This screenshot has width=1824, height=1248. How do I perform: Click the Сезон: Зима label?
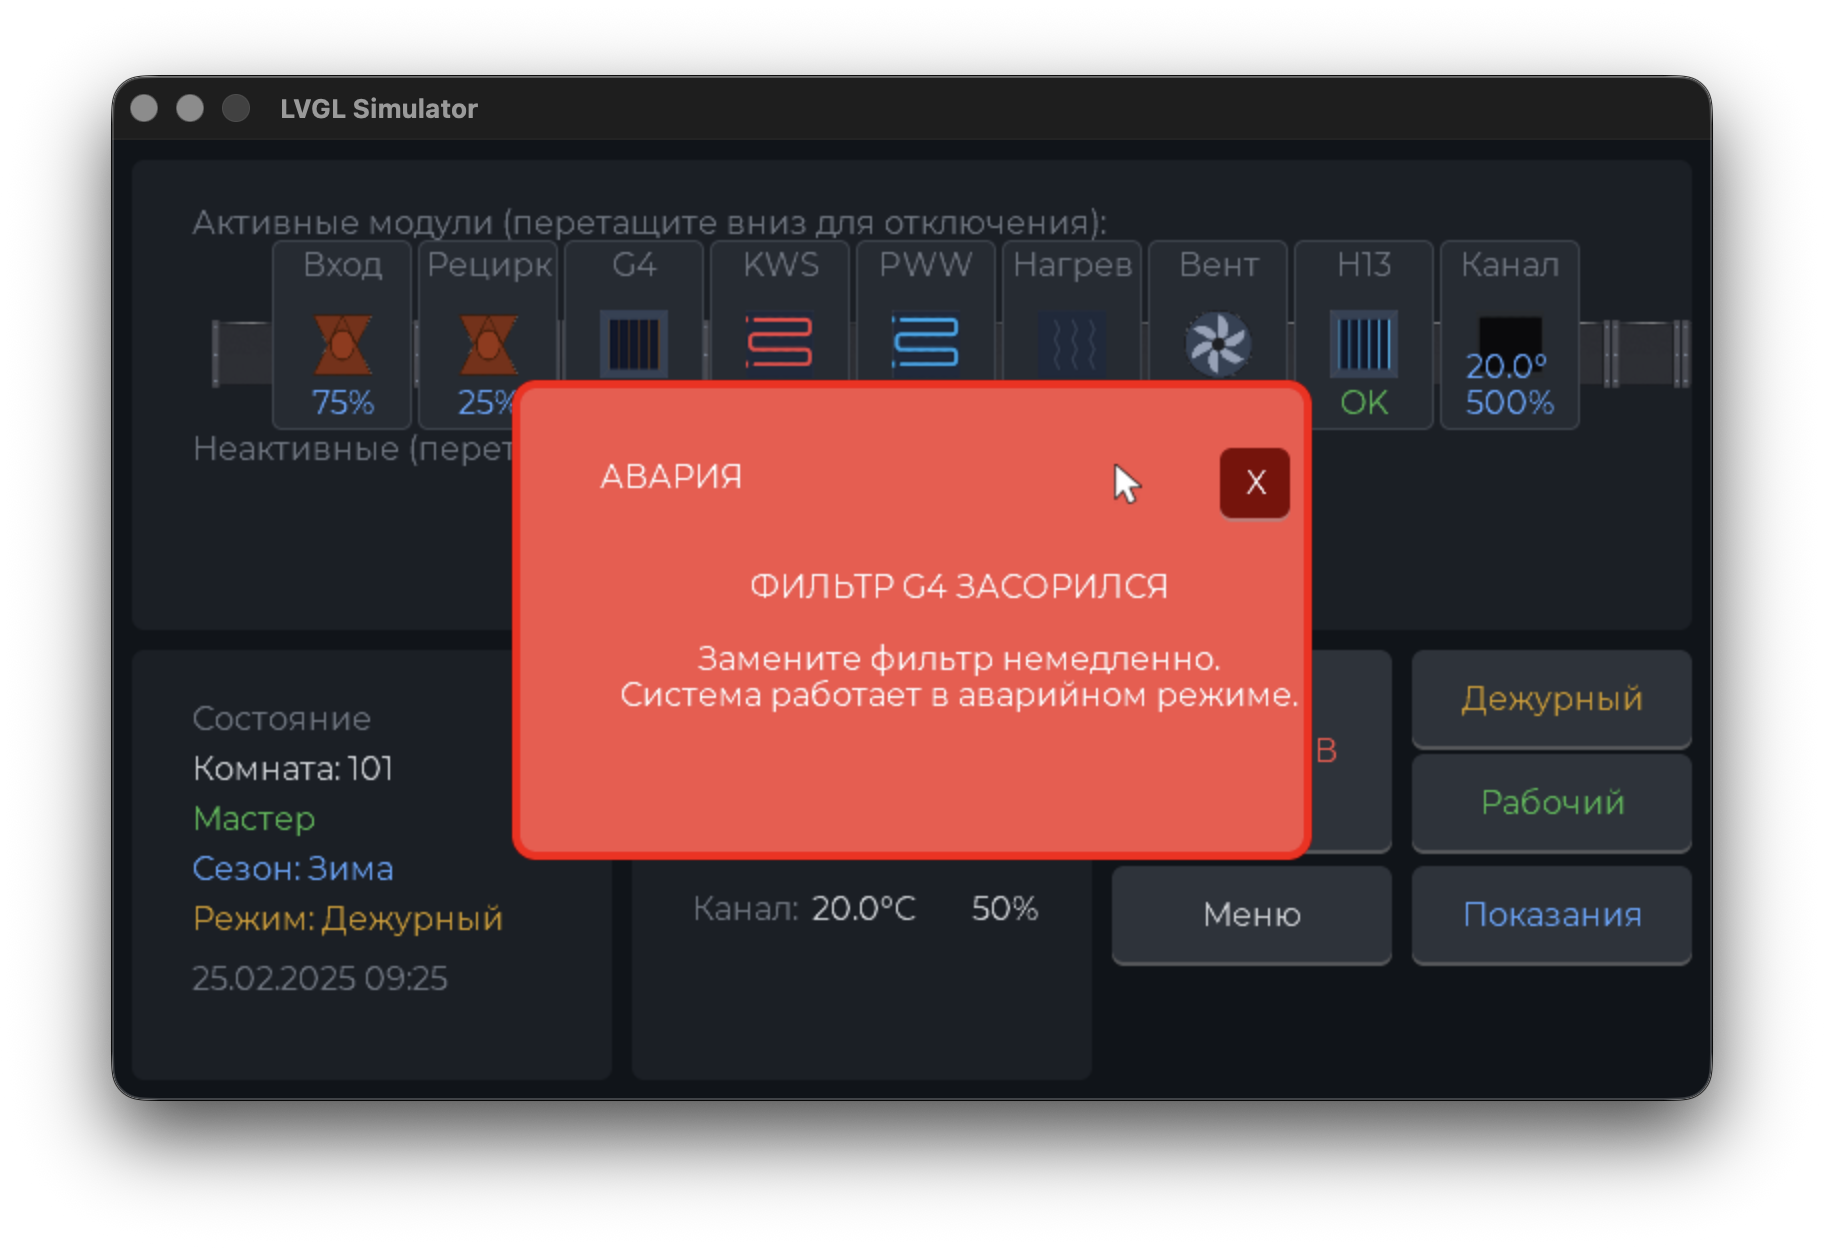293,868
